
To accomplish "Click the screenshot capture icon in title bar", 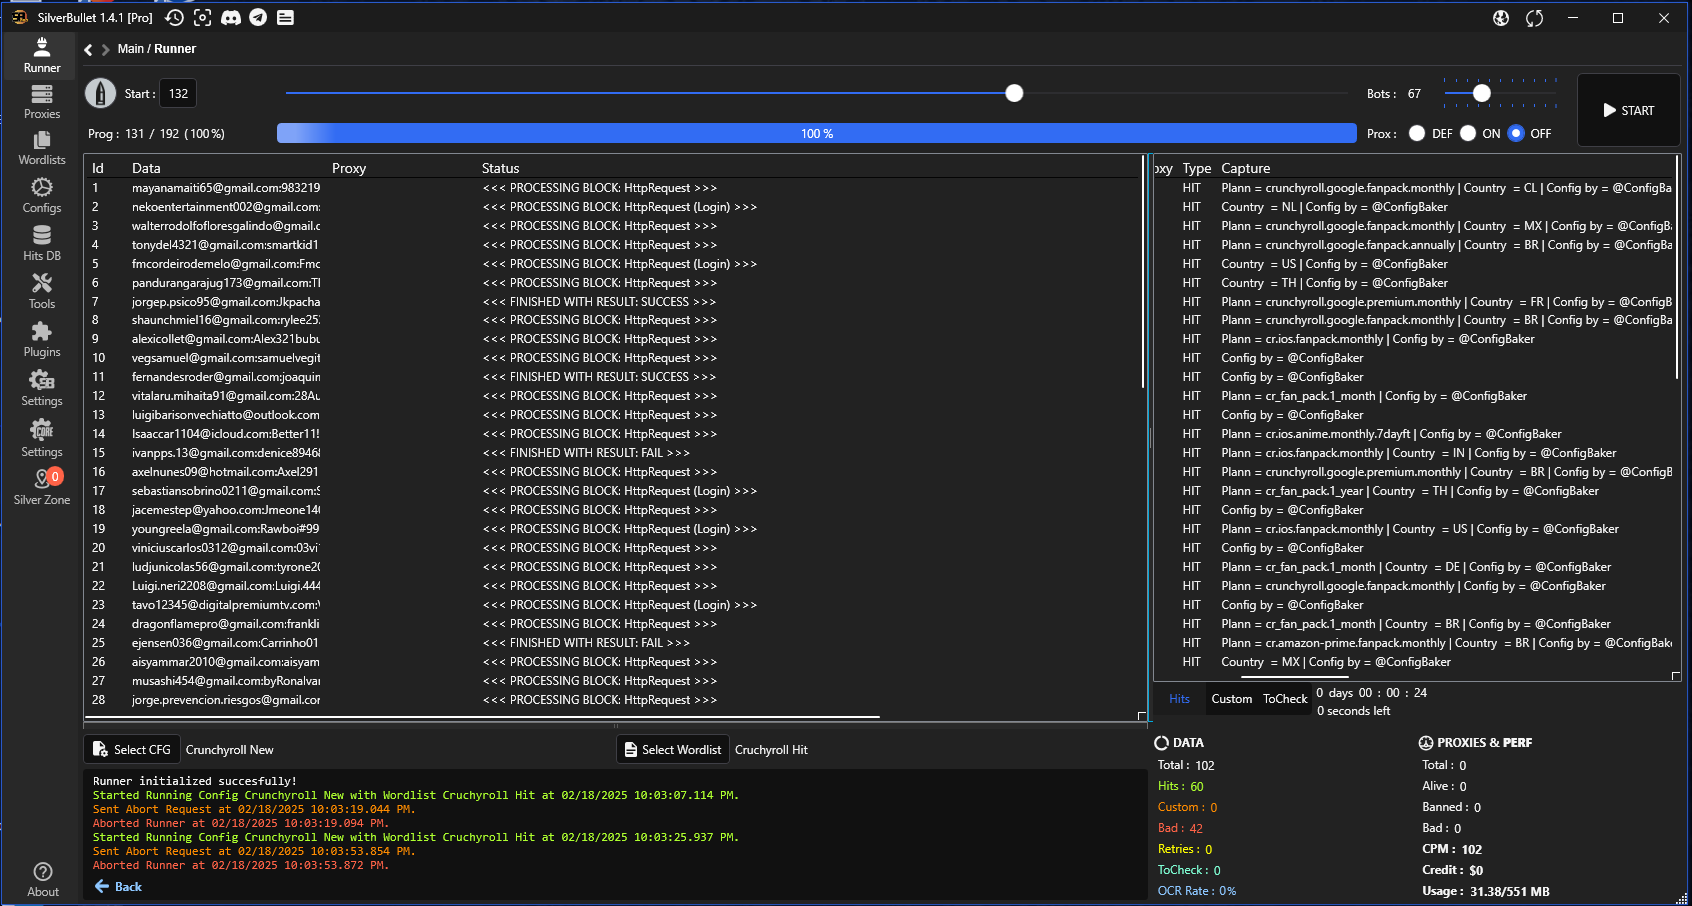I will pos(203,18).
